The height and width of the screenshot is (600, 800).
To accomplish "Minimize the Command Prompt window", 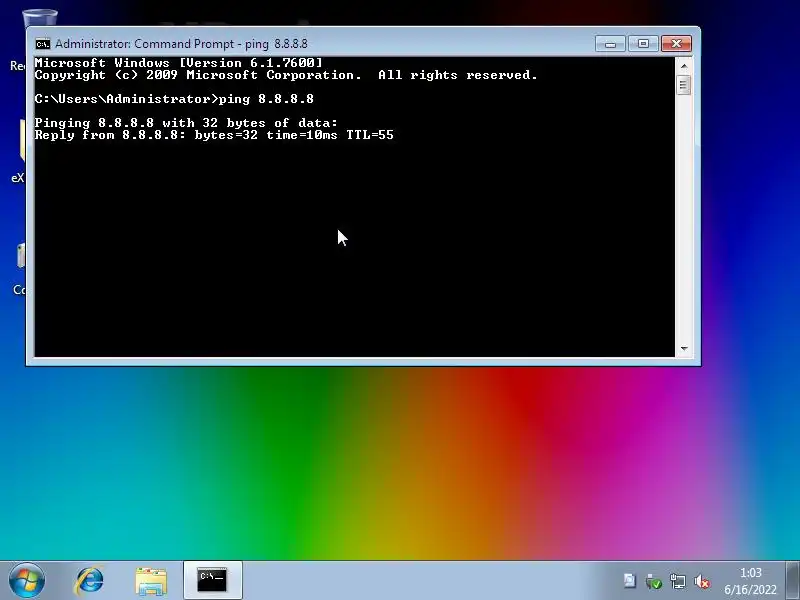I will (x=610, y=44).
